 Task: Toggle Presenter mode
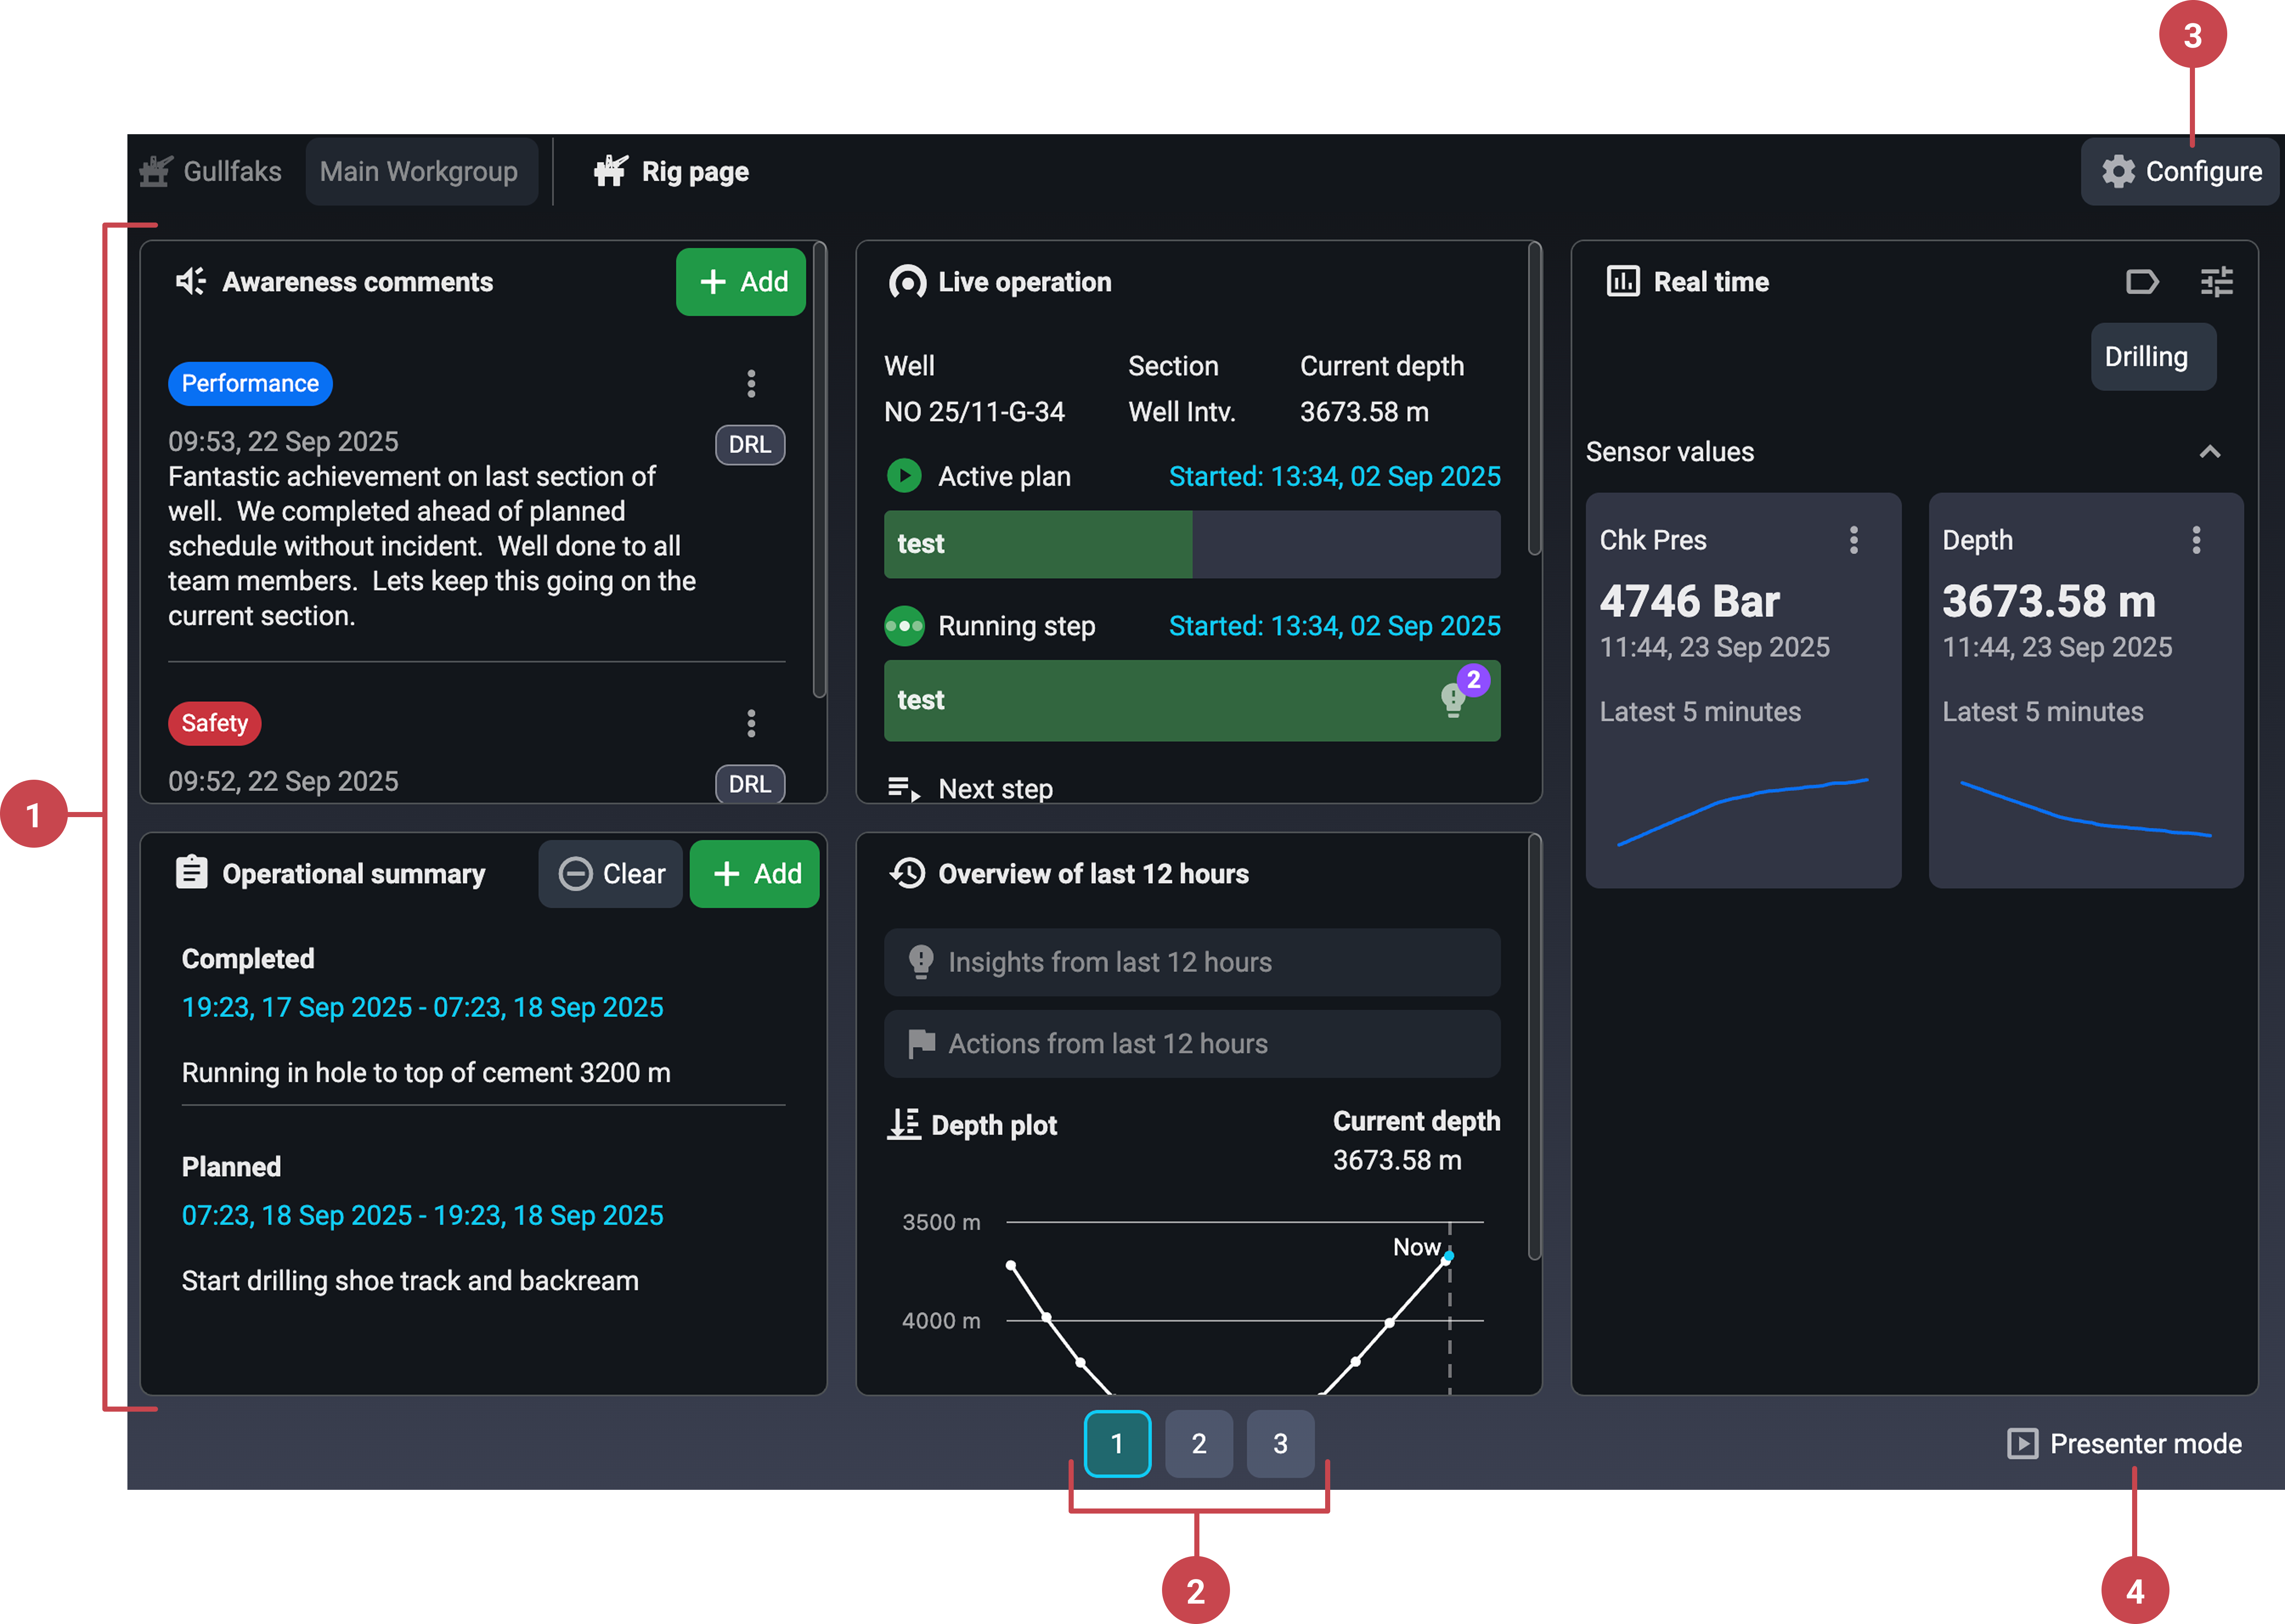pyautogui.click(x=2124, y=1443)
